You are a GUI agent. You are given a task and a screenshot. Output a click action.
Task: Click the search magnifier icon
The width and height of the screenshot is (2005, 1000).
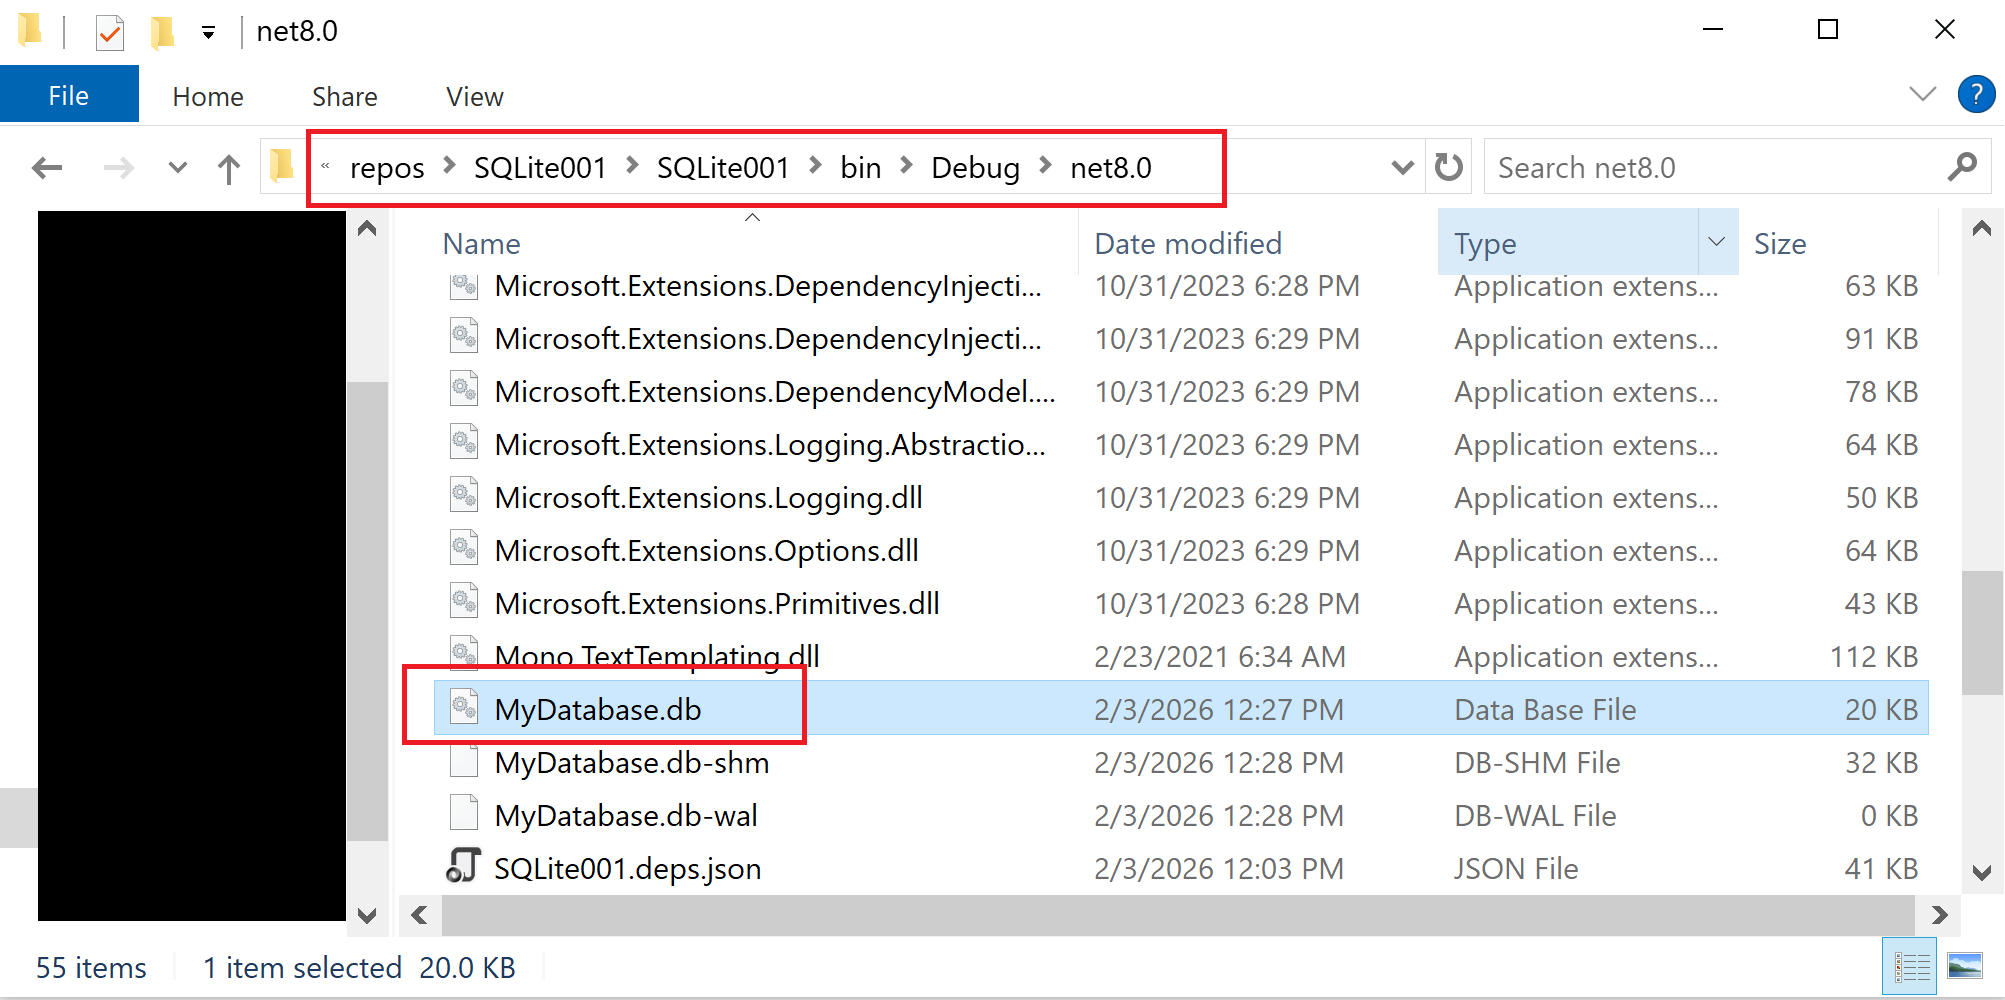1962,167
